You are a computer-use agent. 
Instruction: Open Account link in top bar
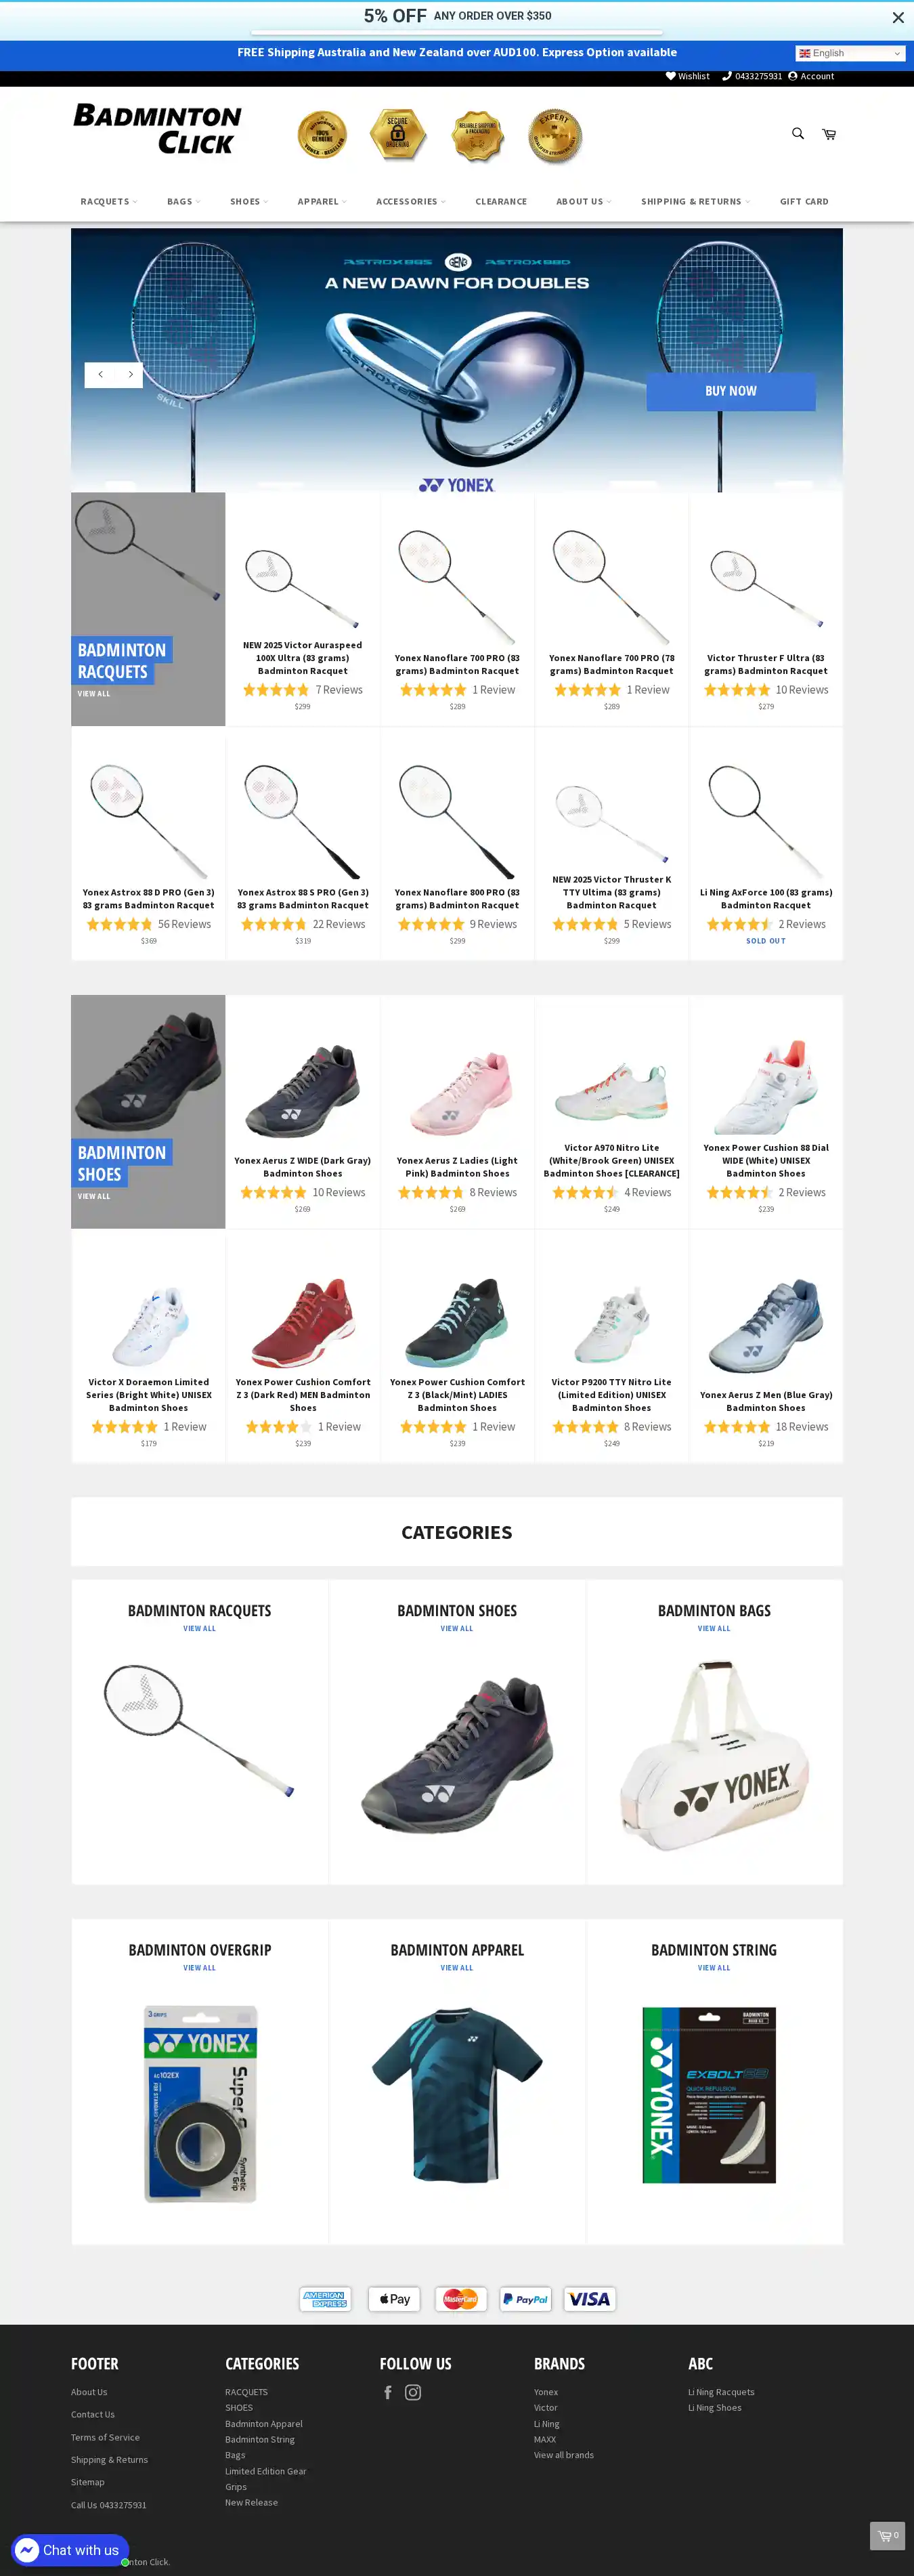(811, 76)
